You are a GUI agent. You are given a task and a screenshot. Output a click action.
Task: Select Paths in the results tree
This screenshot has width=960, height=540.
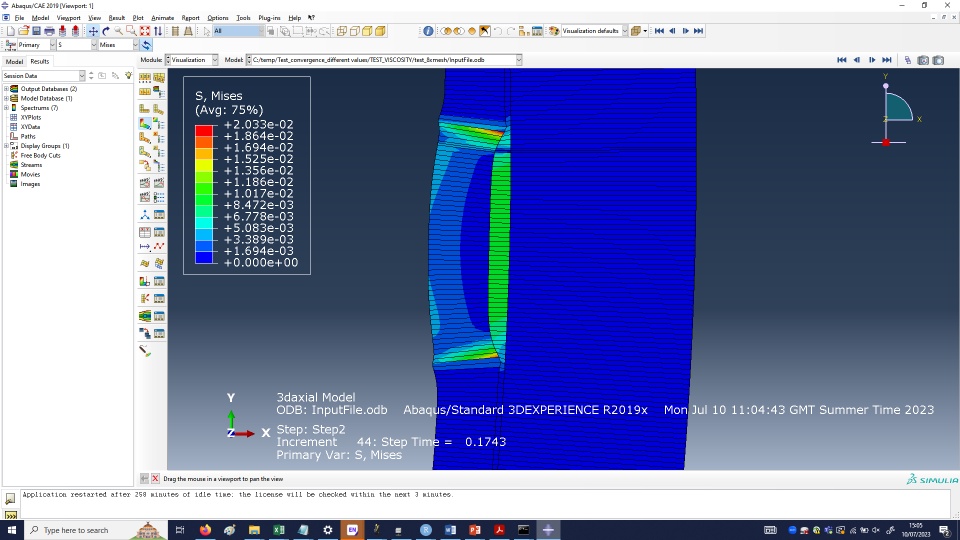pos(28,137)
